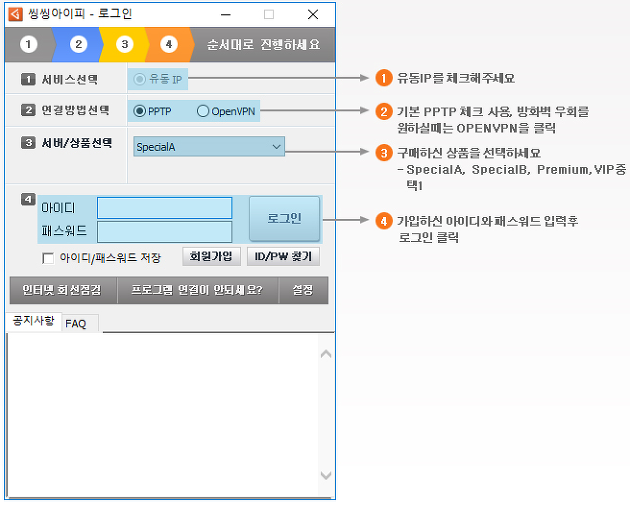The image size is (630, 505).
Task: Click the 회원가입 button
Action: pos(211,256)
